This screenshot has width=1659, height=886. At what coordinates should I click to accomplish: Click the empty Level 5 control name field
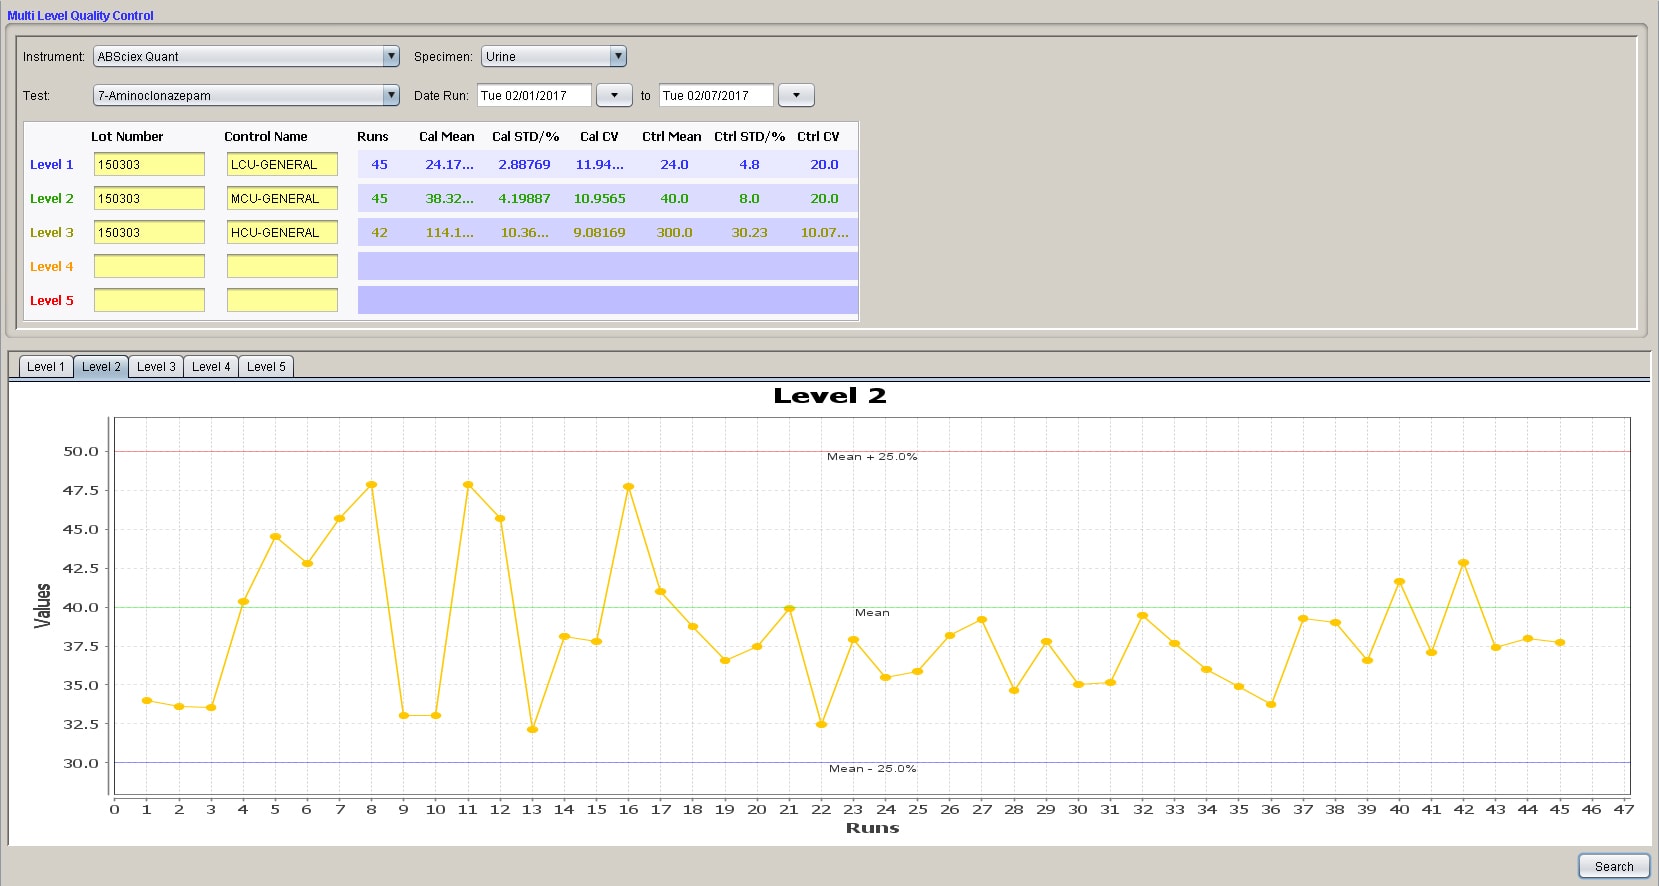pyautogui.click(x=282, y=301)
